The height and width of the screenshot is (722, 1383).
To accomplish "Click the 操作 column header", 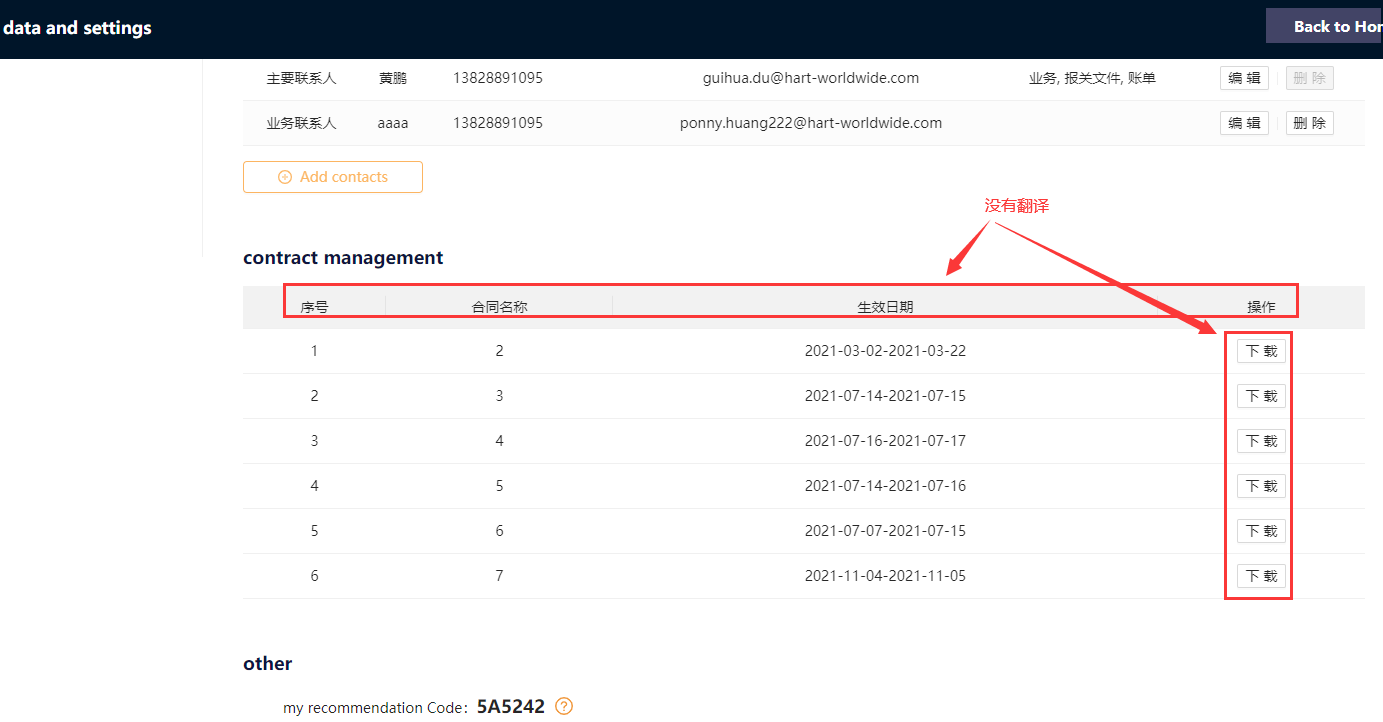I will coord(1261,307).
